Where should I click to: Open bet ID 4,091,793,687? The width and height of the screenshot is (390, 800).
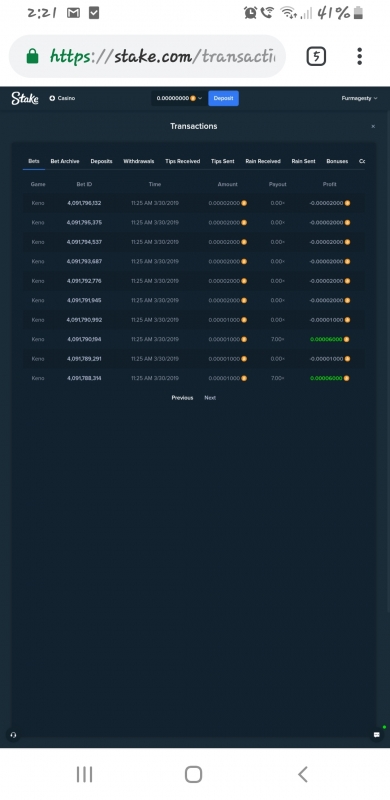(84, 261)
